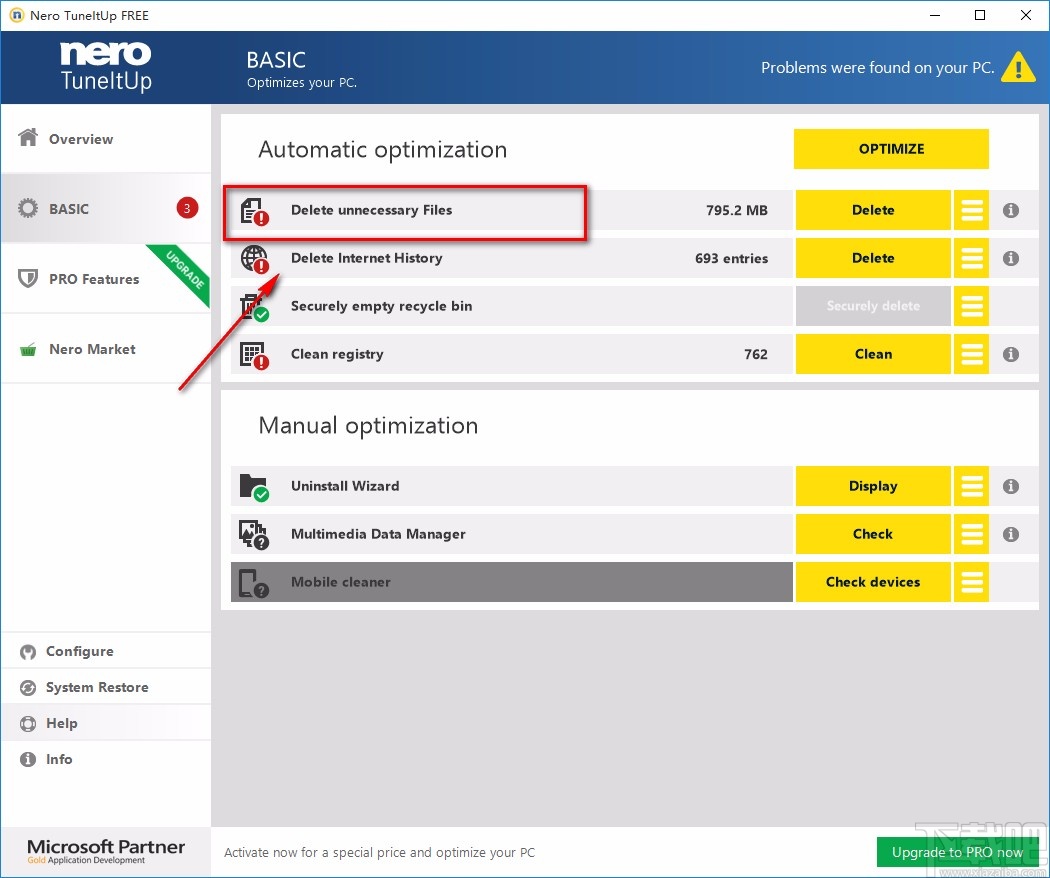The width and height of the screenshot is (1050, 878).
Task: Open options menu for Uninstall Wizard
Action: click(972, 486)
